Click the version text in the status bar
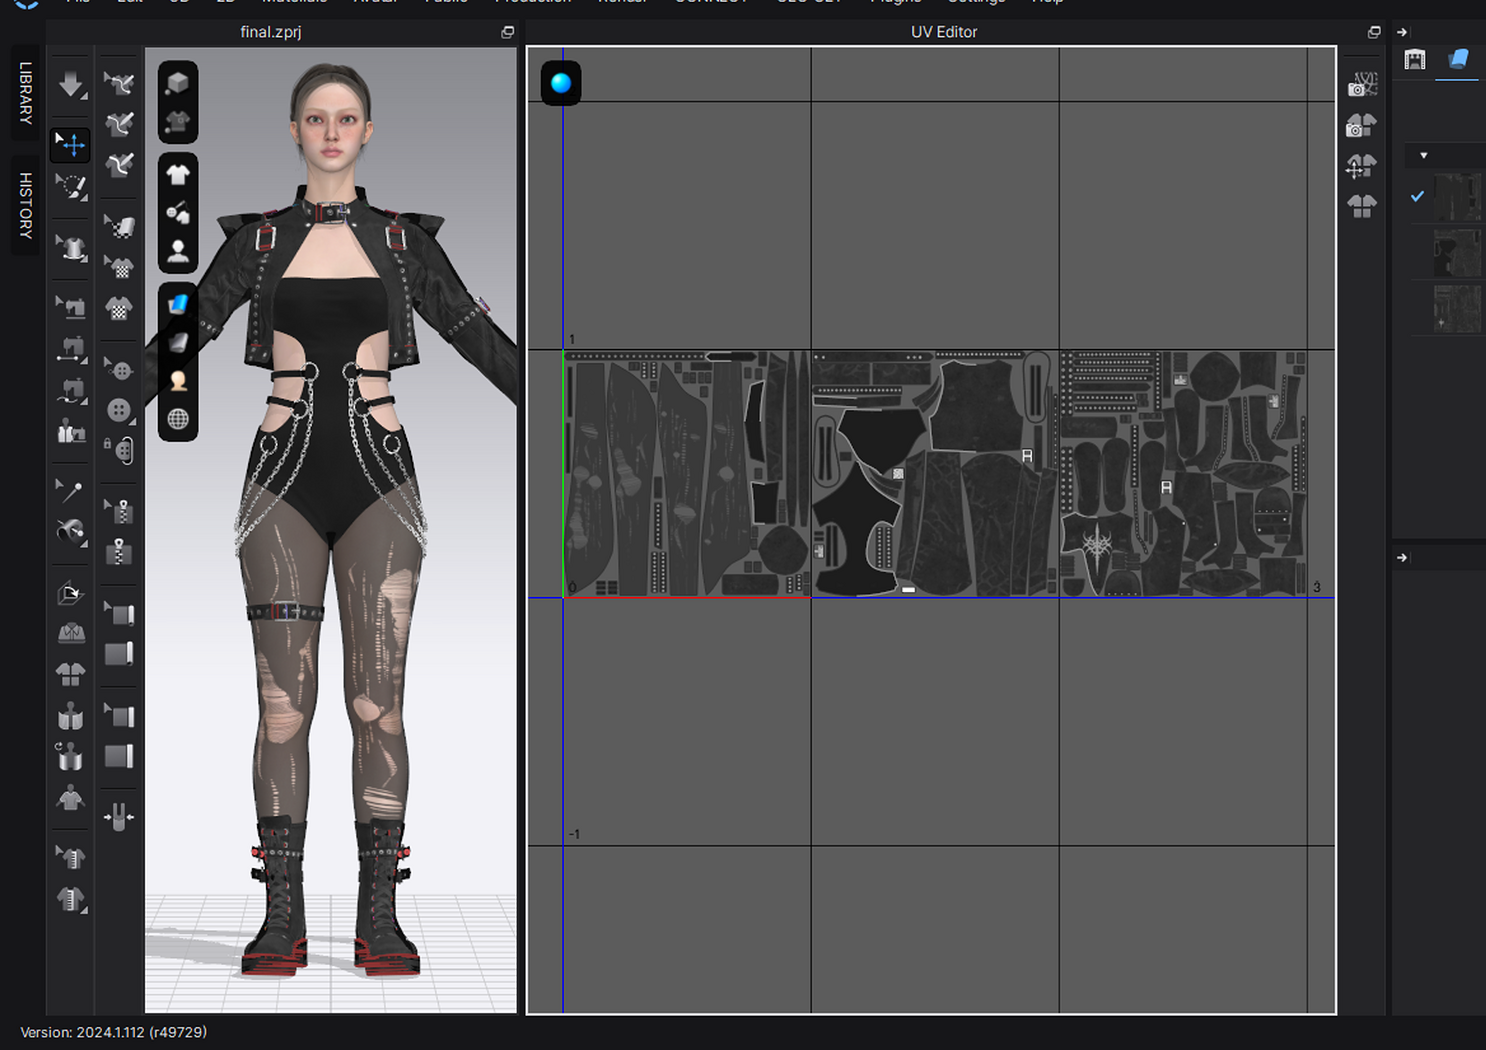The image size is (1486, 1050). coord(113,1032)
